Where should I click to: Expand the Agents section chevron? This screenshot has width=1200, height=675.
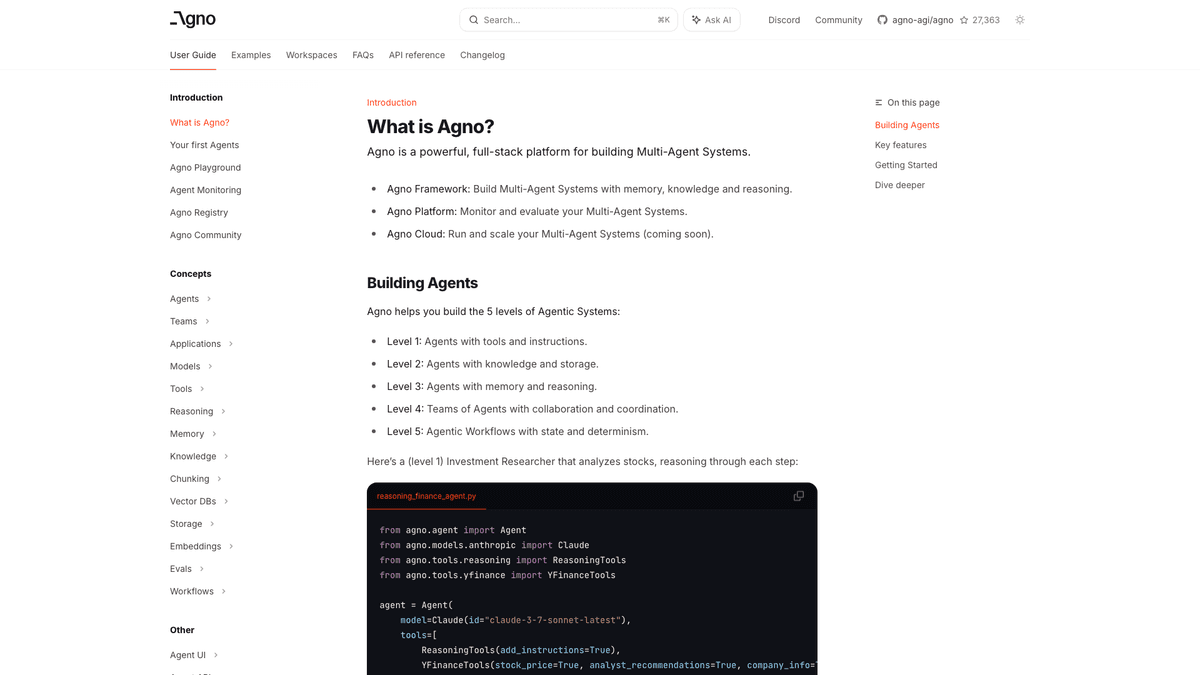(x=209, y=299)
